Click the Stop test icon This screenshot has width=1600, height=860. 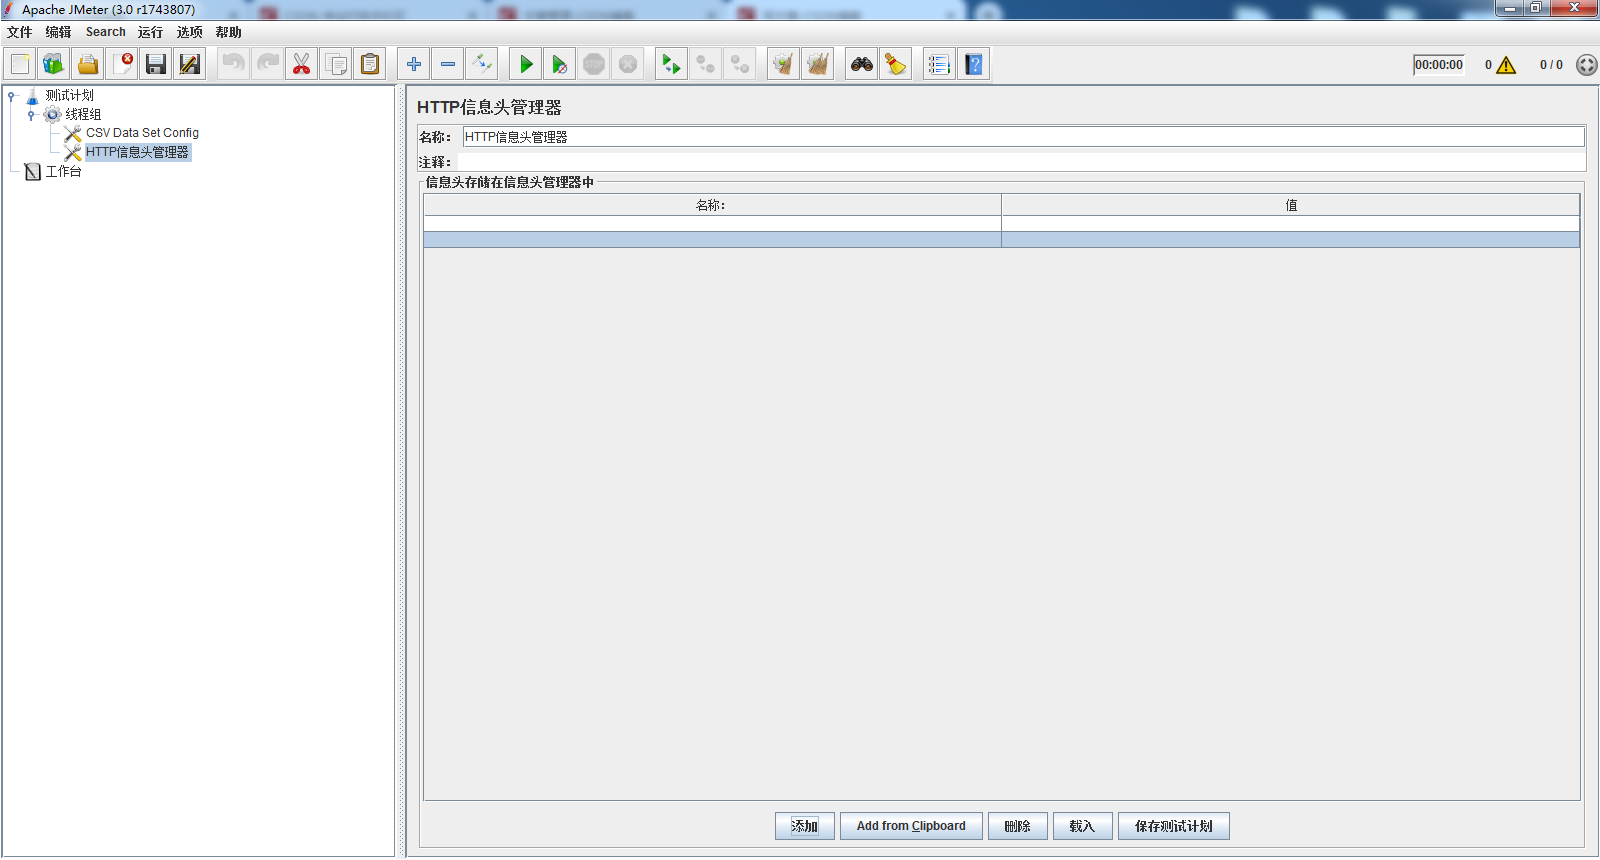(594, 64)
